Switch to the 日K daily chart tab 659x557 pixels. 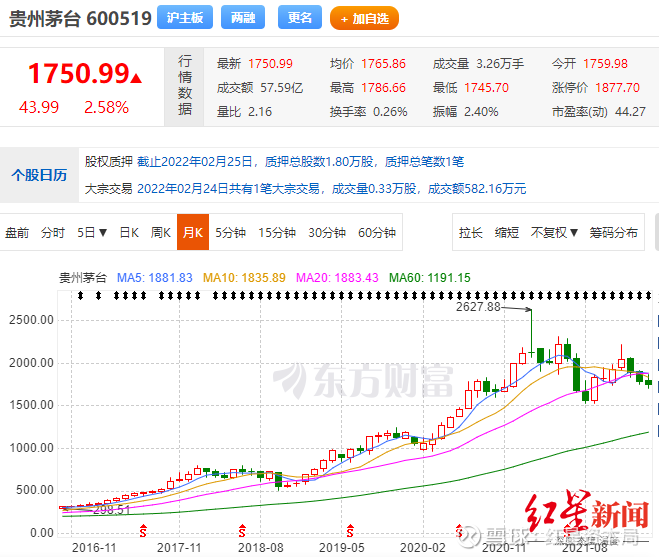(x=129, y=233)
